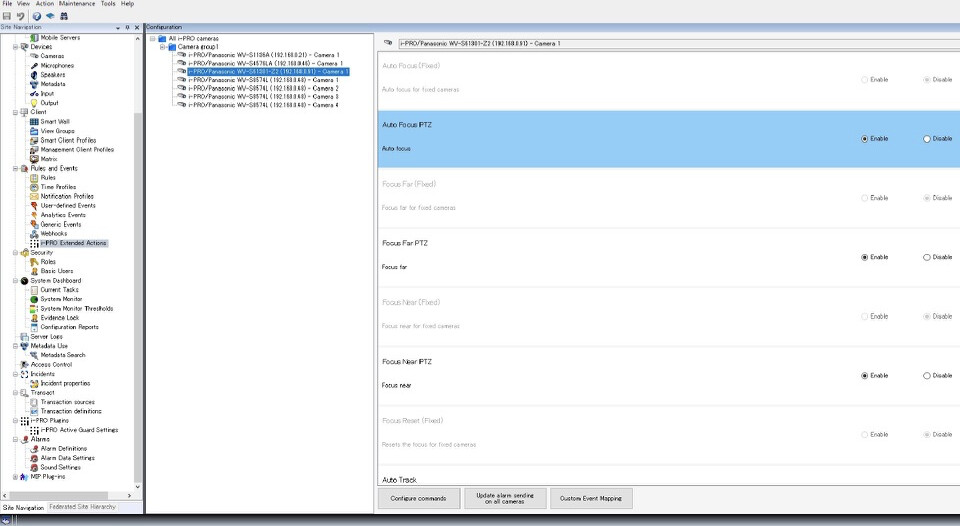Select Enable for Focus Reset (Fixed)

(x=864, y=434)
